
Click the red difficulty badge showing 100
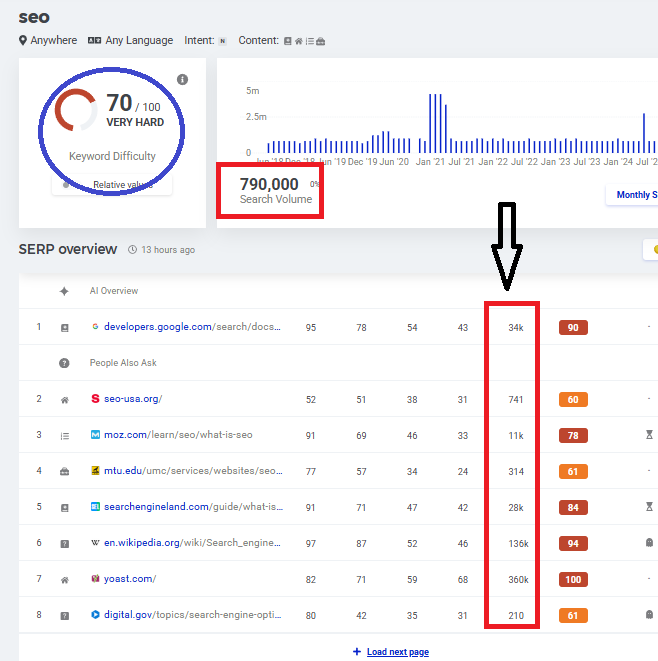point(573,579)
